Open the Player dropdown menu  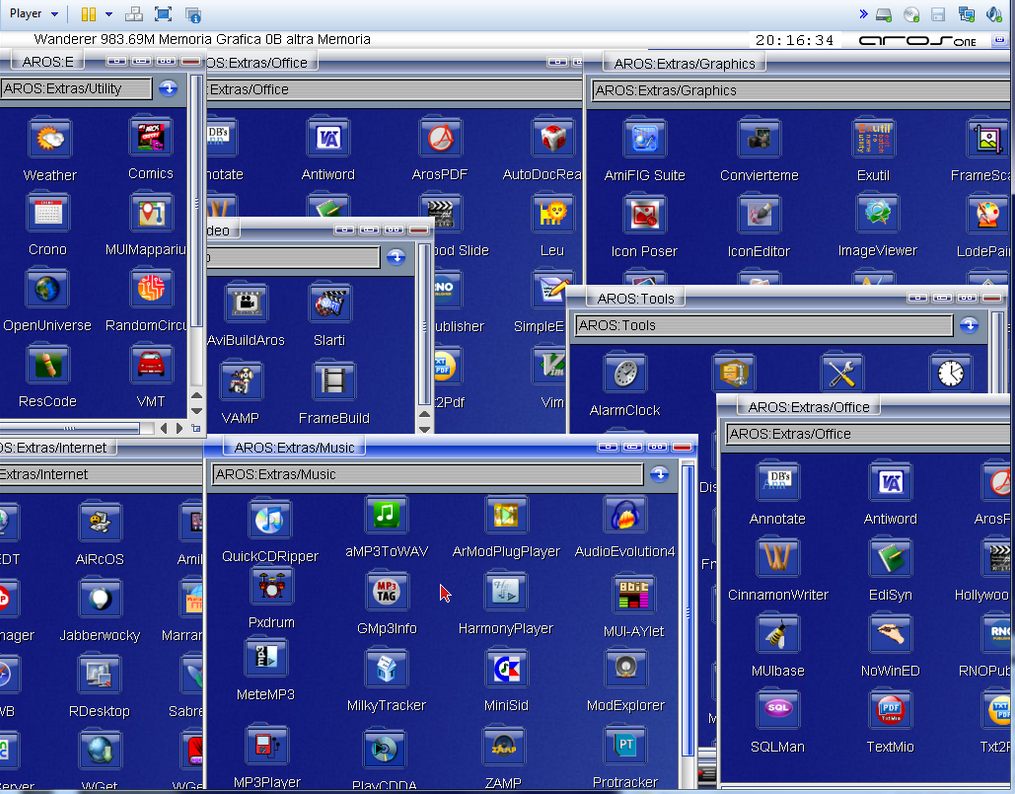(34, 14)
